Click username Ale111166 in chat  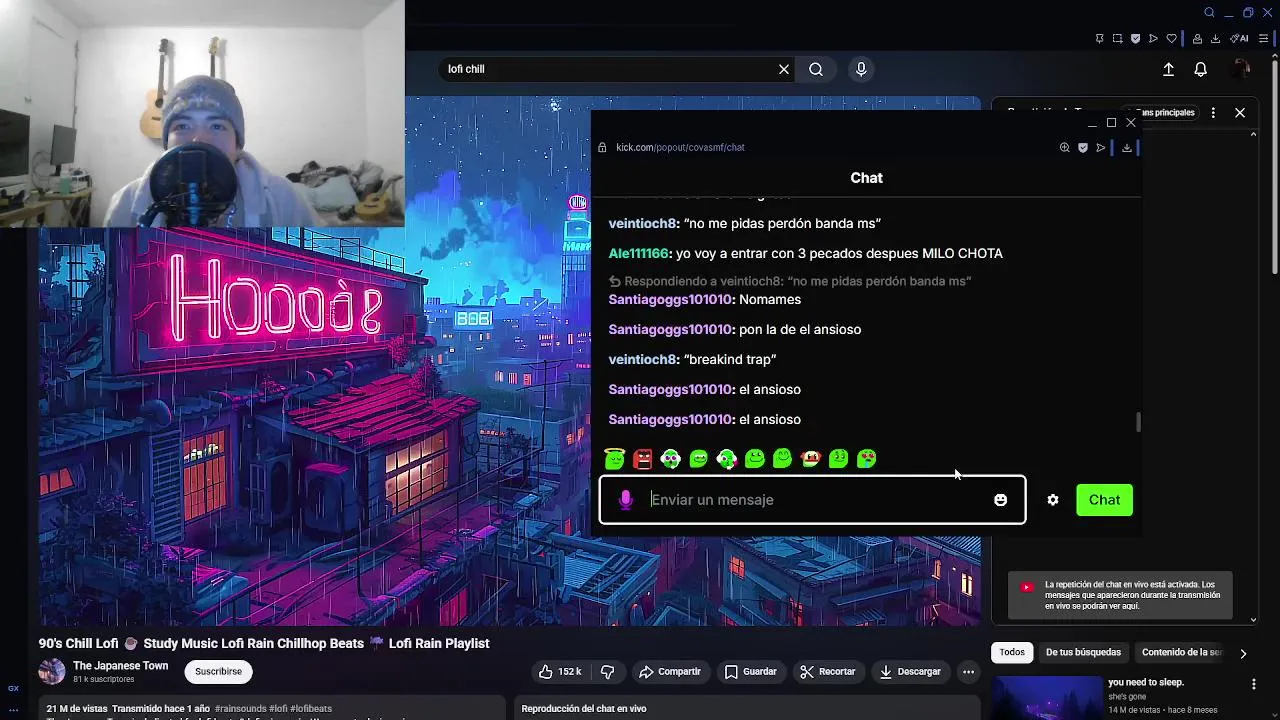coord(638,253)
